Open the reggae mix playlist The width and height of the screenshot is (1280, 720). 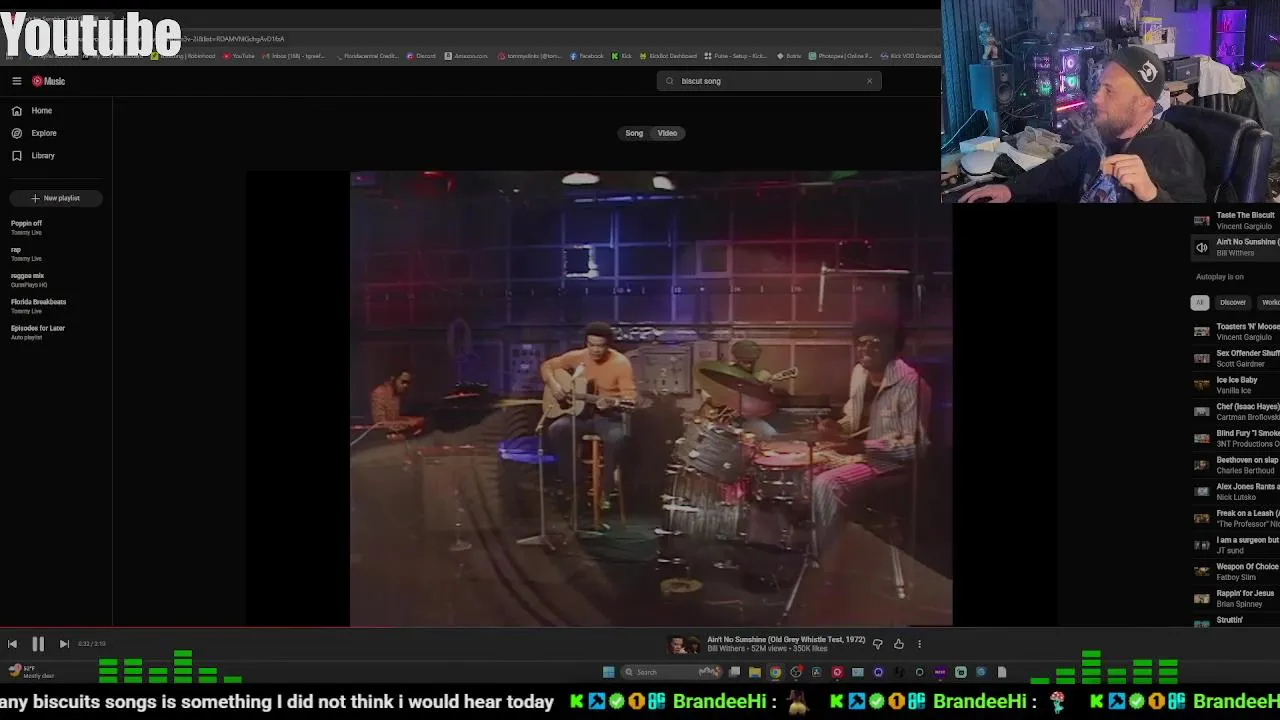tap(29, 280)
